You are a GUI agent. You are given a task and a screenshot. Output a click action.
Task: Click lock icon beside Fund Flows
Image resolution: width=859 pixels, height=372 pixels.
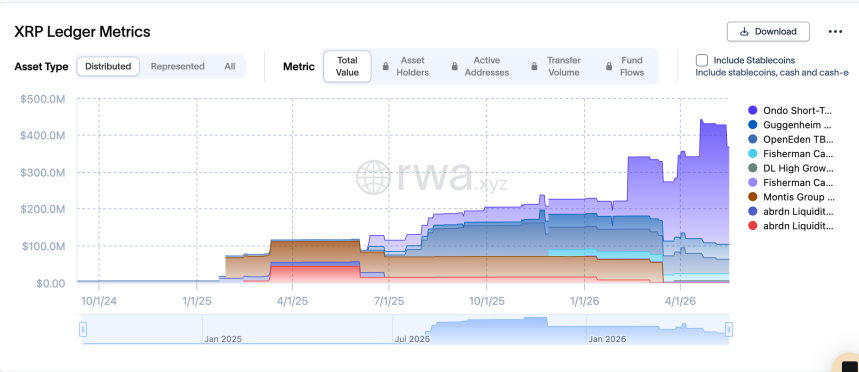[x=609, y=66]
